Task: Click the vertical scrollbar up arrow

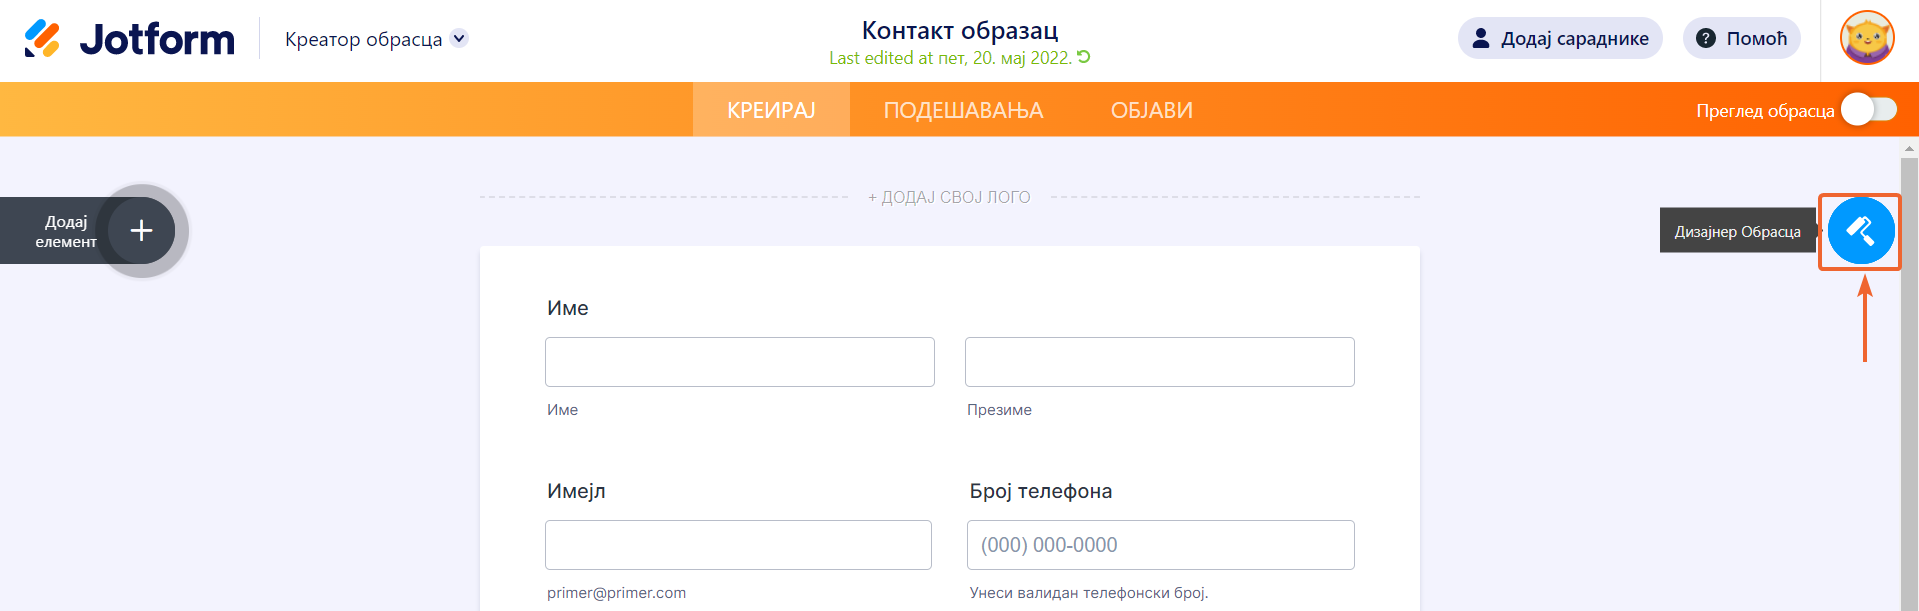Action: pyautogui.click(x=1909, y=148)
